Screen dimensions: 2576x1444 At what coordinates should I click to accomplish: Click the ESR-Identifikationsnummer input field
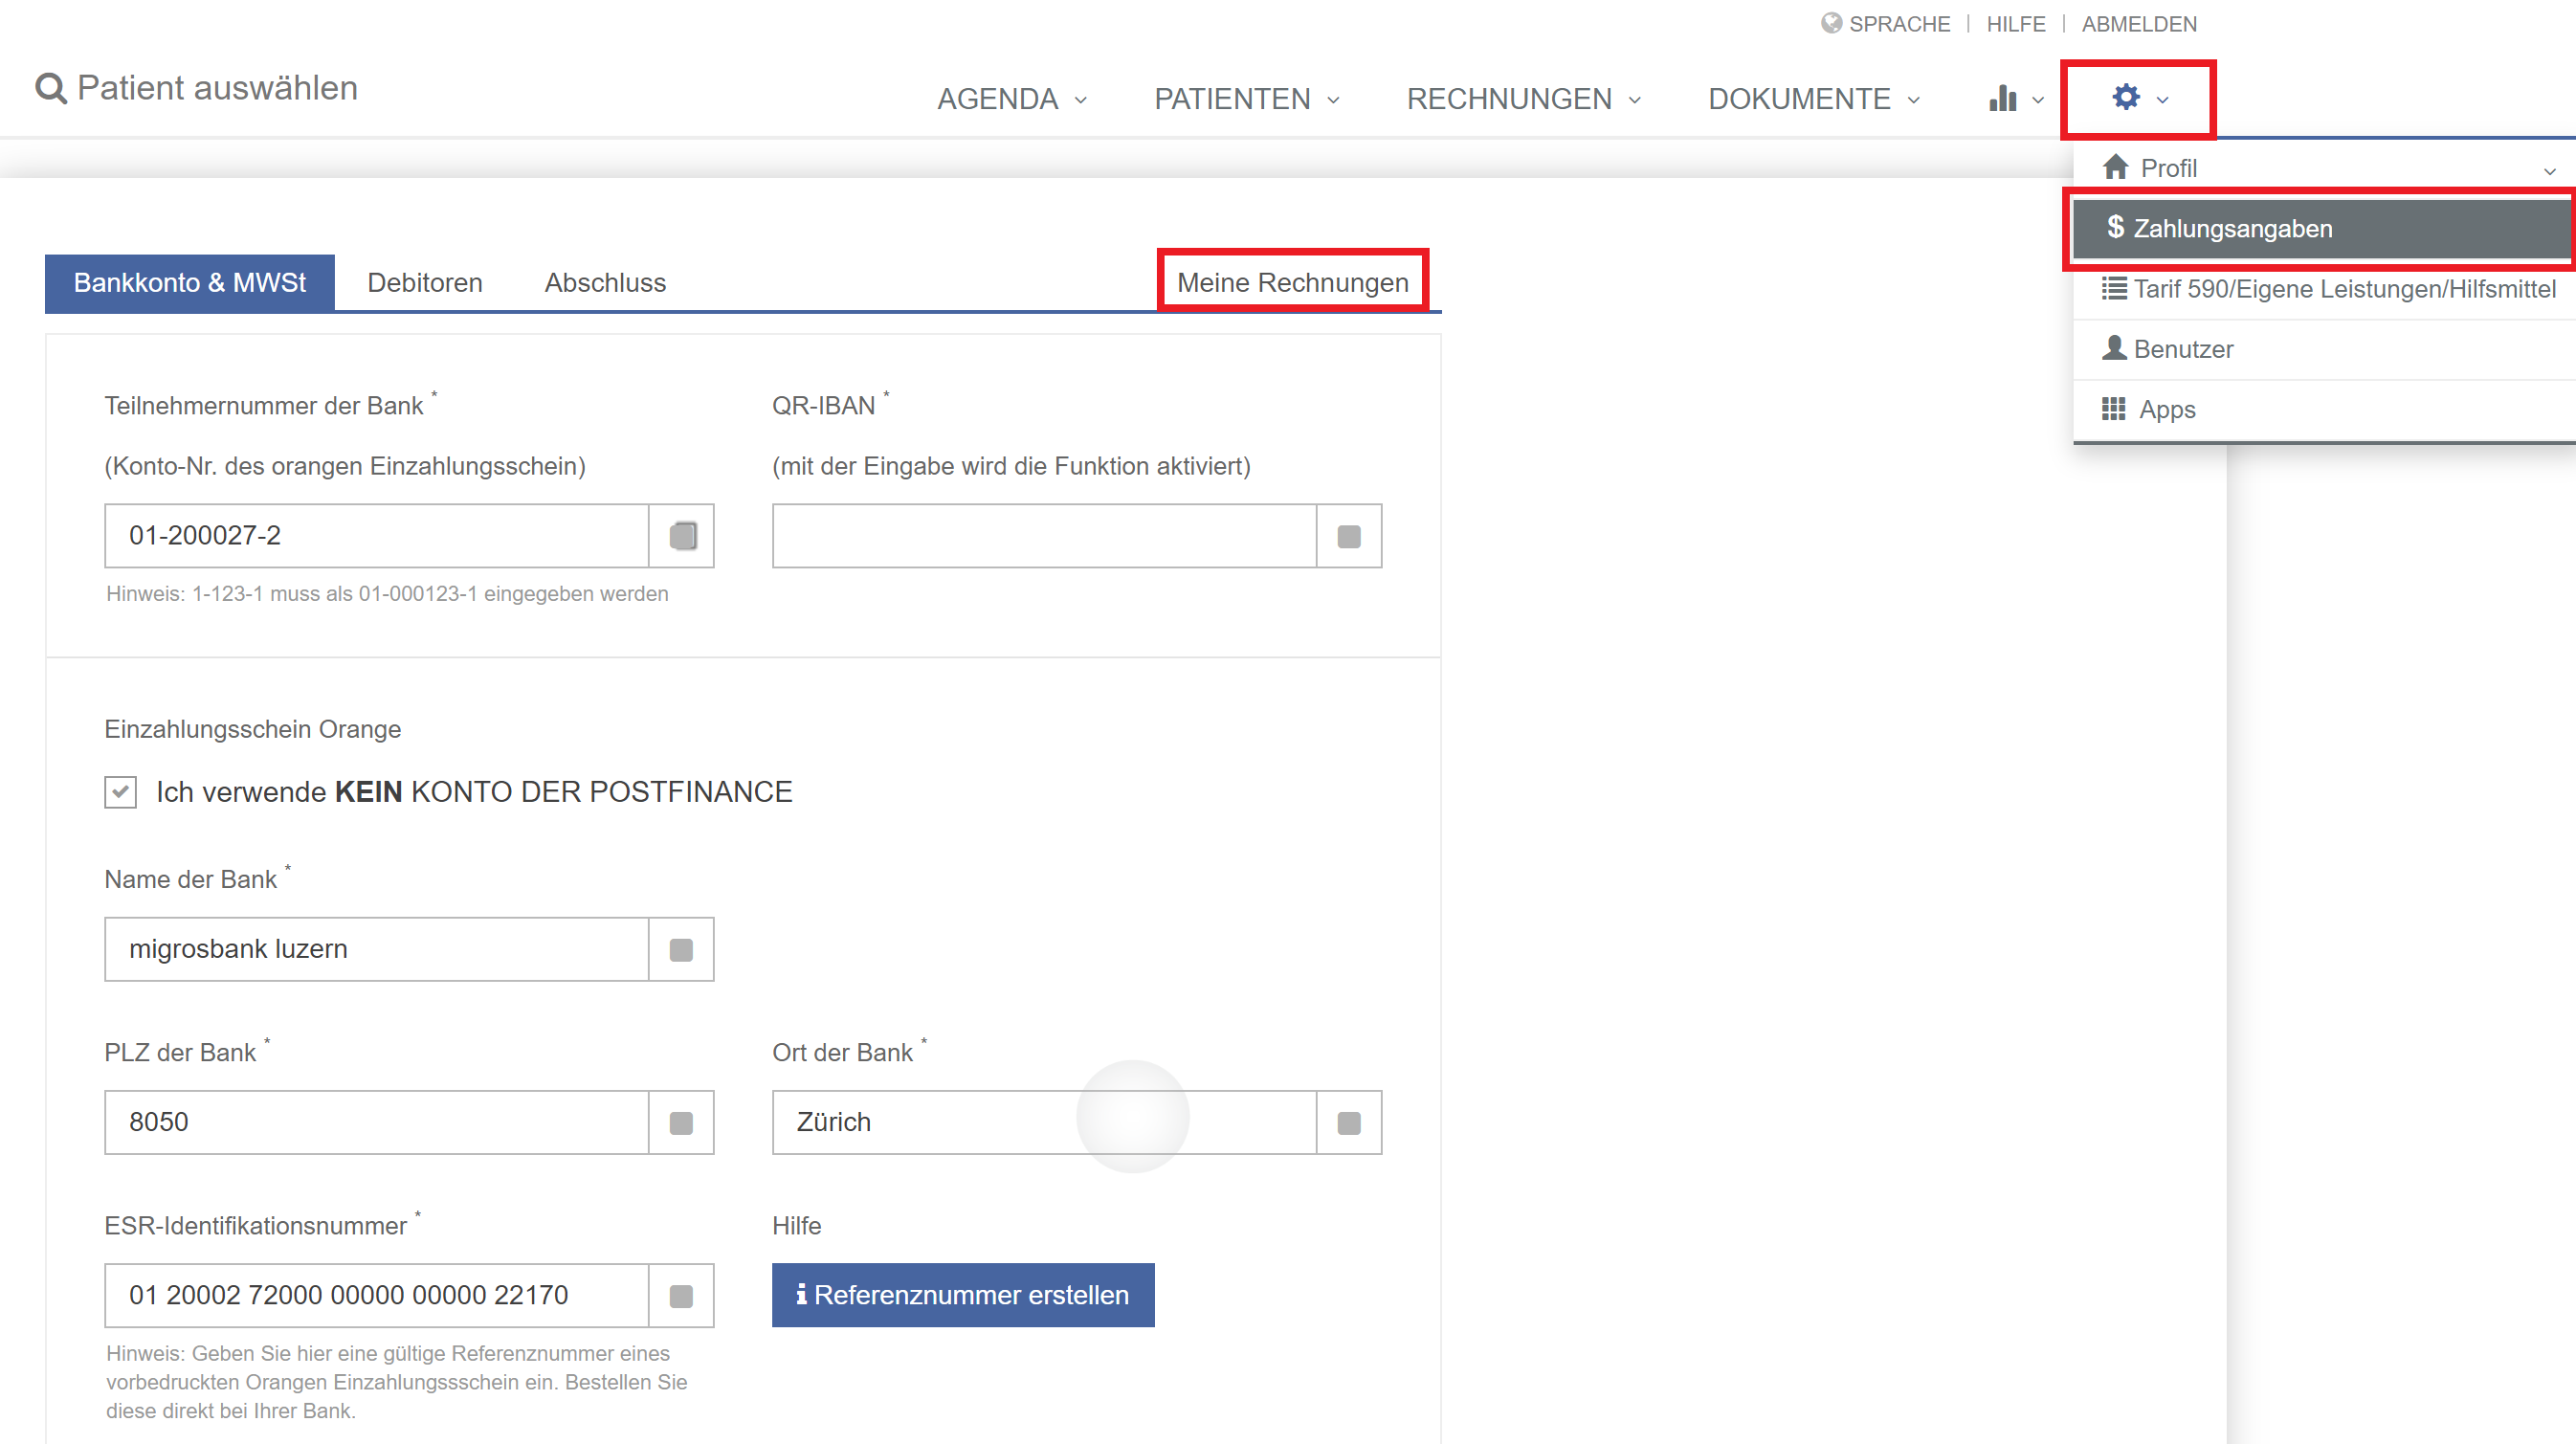point(377,1295)
